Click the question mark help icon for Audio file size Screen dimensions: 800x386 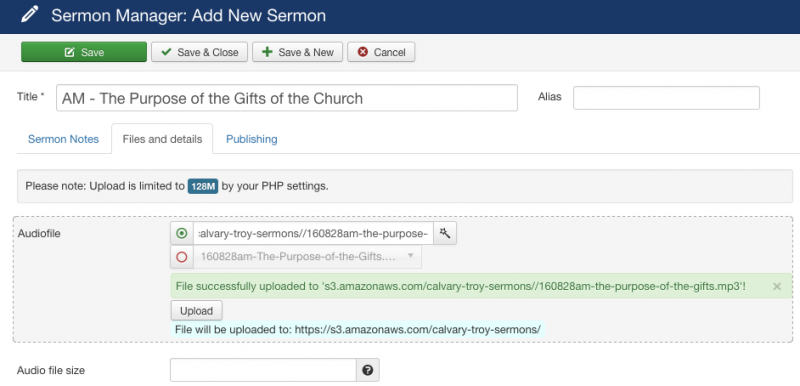click(368, 370)
